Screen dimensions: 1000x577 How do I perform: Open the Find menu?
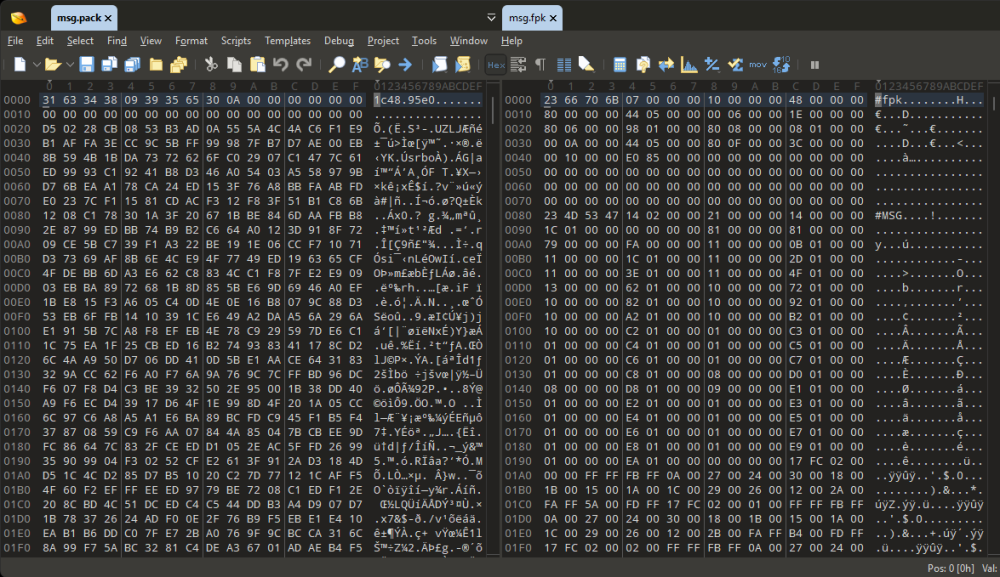pos(117,40)
